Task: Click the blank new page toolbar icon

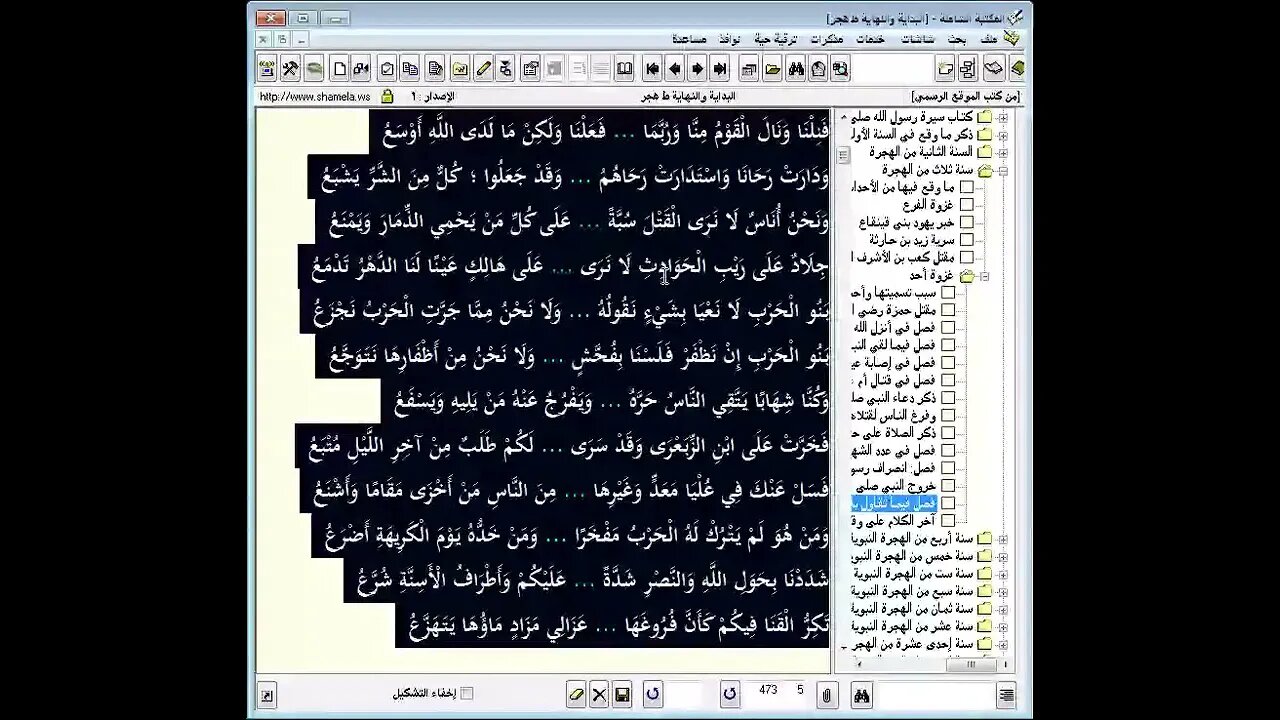Action: click(340, 69)
